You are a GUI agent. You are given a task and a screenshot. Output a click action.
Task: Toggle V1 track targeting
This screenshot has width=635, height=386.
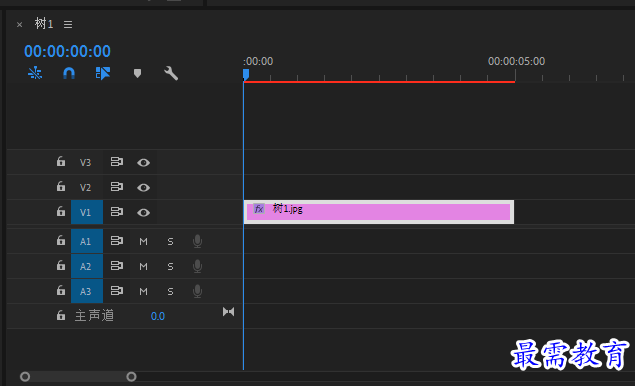coord(87,212)
